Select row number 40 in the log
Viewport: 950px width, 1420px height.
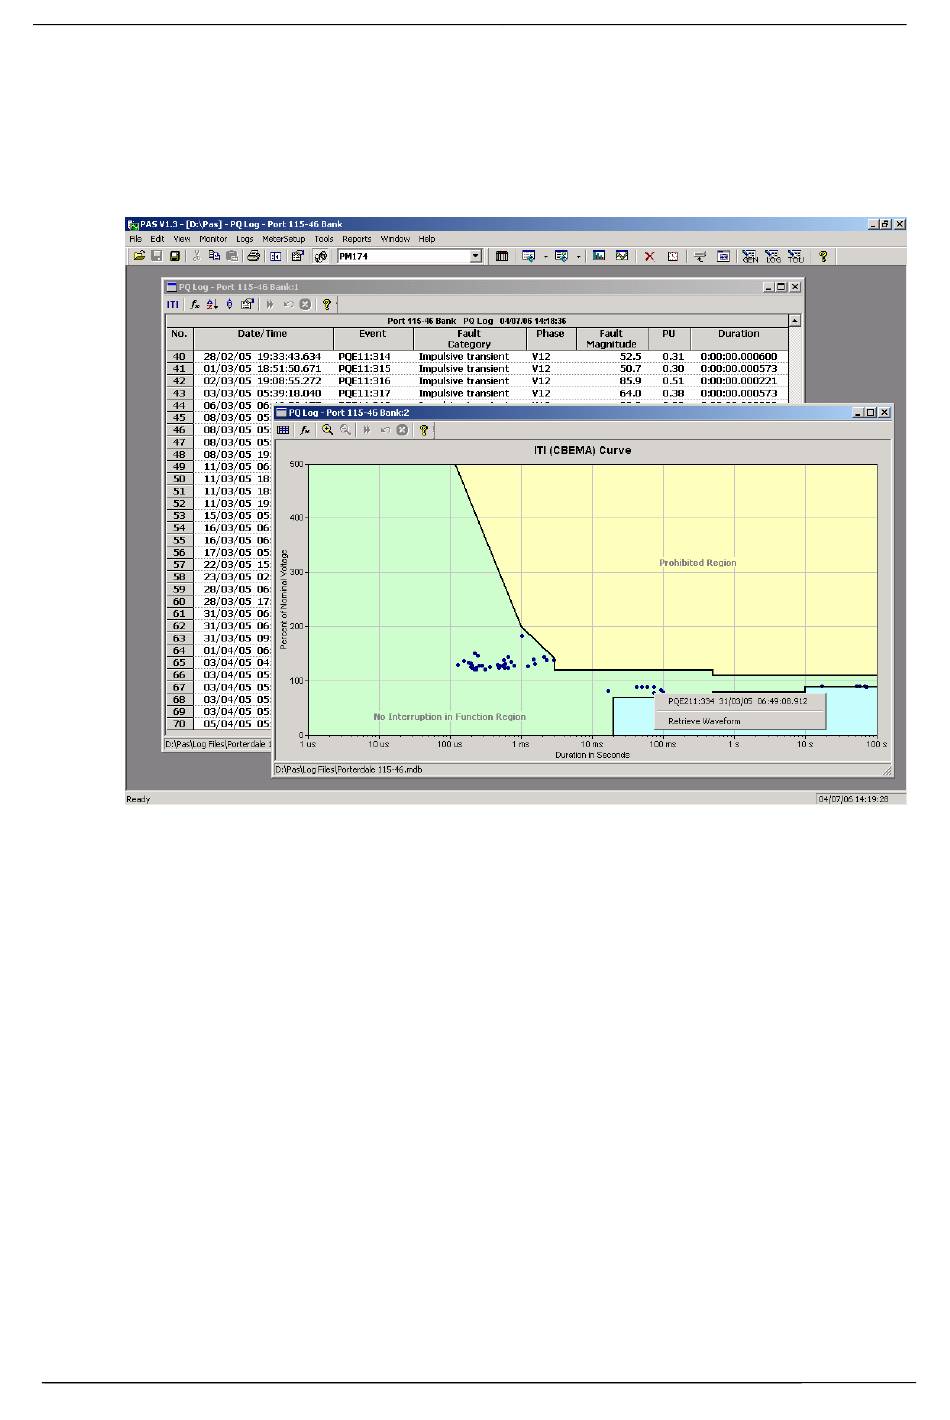[x=179, y=357]
